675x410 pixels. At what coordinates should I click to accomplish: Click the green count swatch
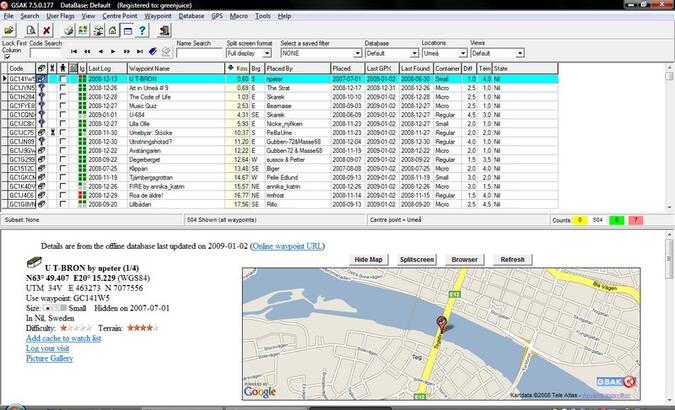pos(616,220)
